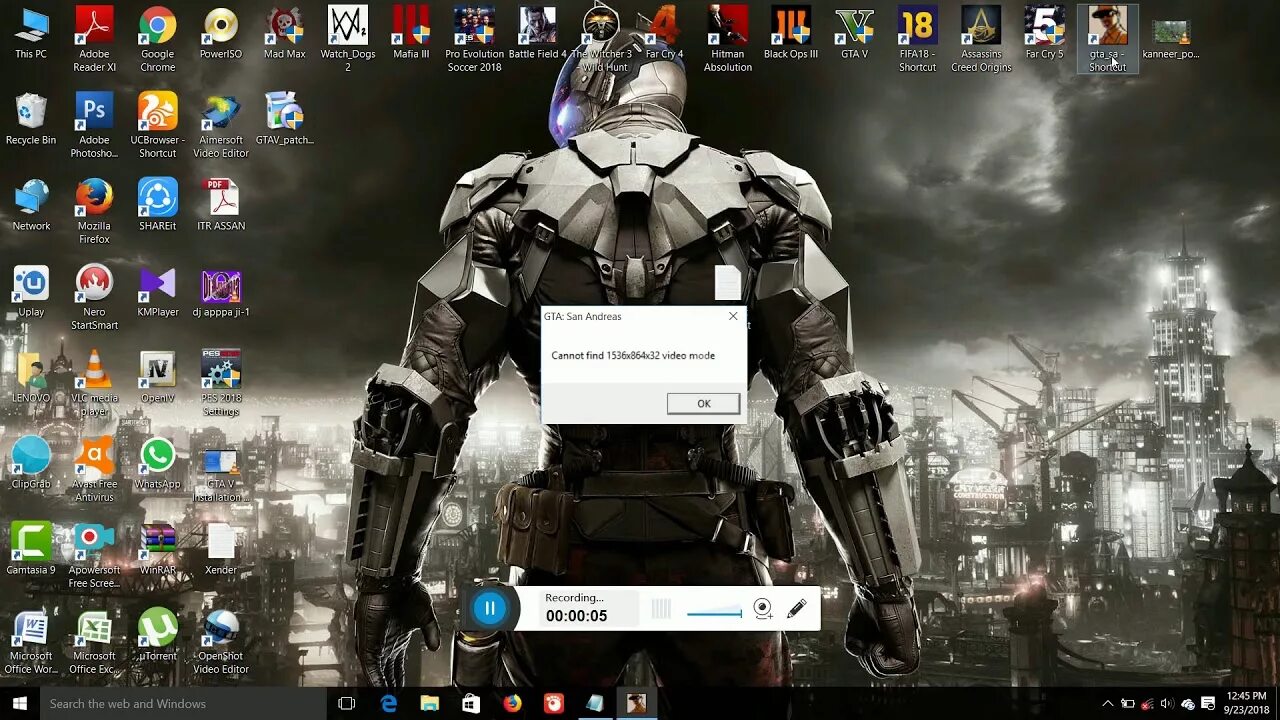The height and width of the screenshot is (720, 1280).
Task: Select the Watch_Dogs 2 shortcut
Action: pos(348,39)
